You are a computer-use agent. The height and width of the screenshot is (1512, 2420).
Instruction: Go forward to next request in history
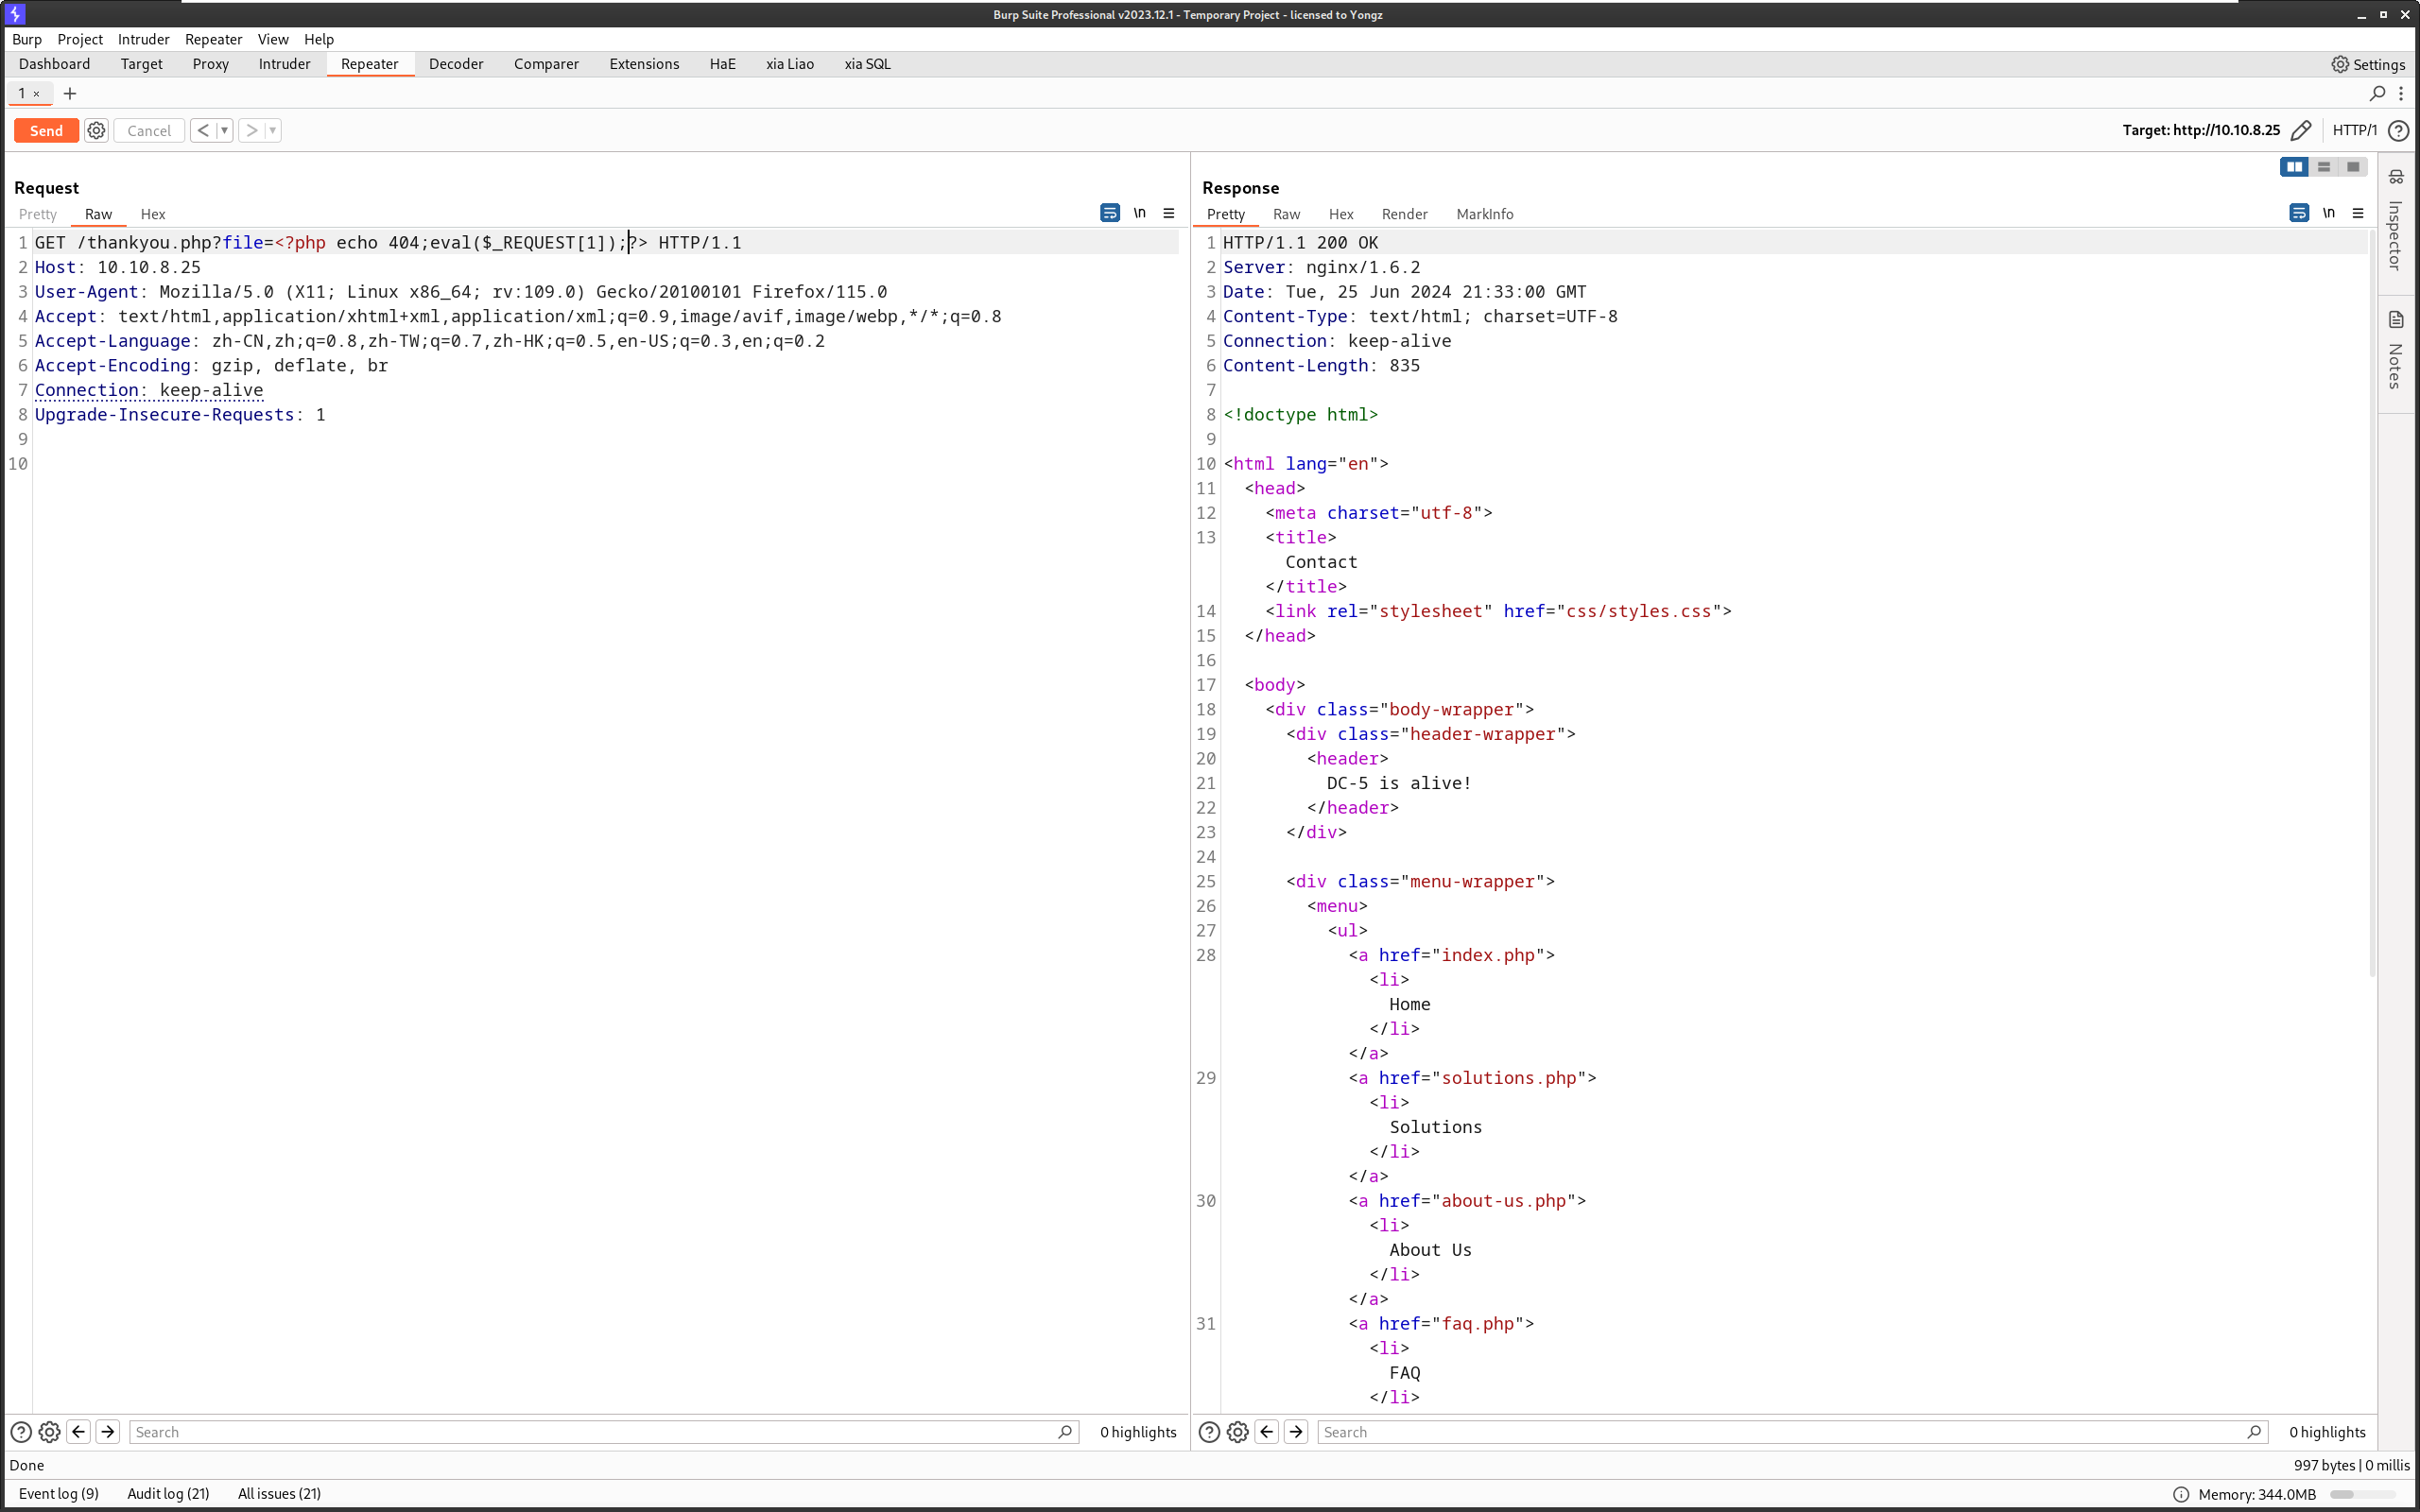pos(252,131)
